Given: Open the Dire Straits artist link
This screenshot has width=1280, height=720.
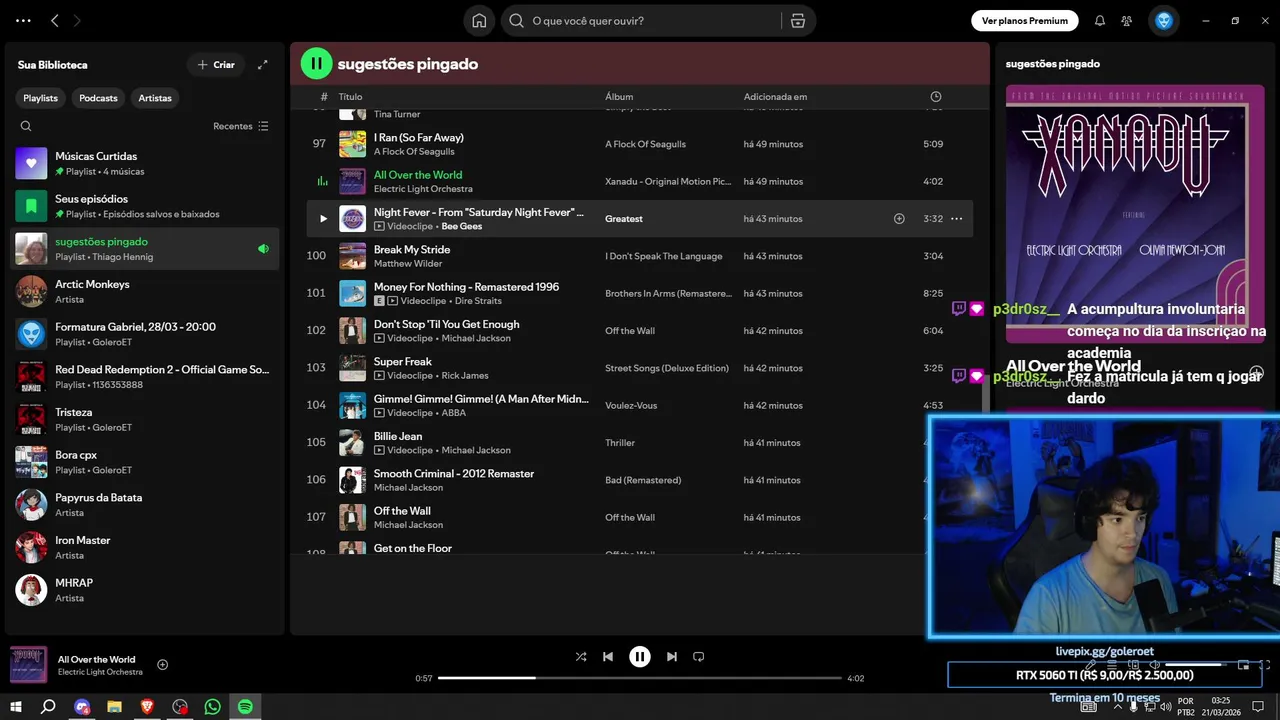Looking at the screenshot, I should (x=480, y=300).
